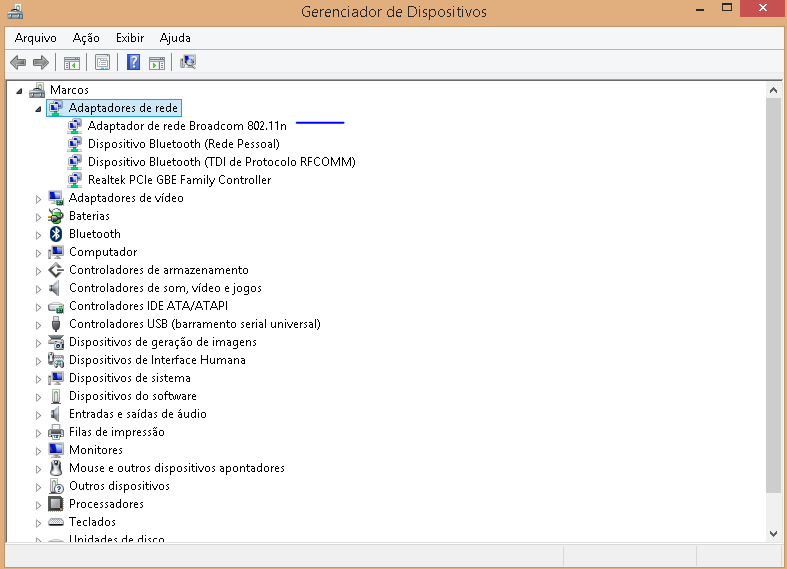Click the Controladores de armazenamento icon

pyautogui.click(x=56, y=270)
